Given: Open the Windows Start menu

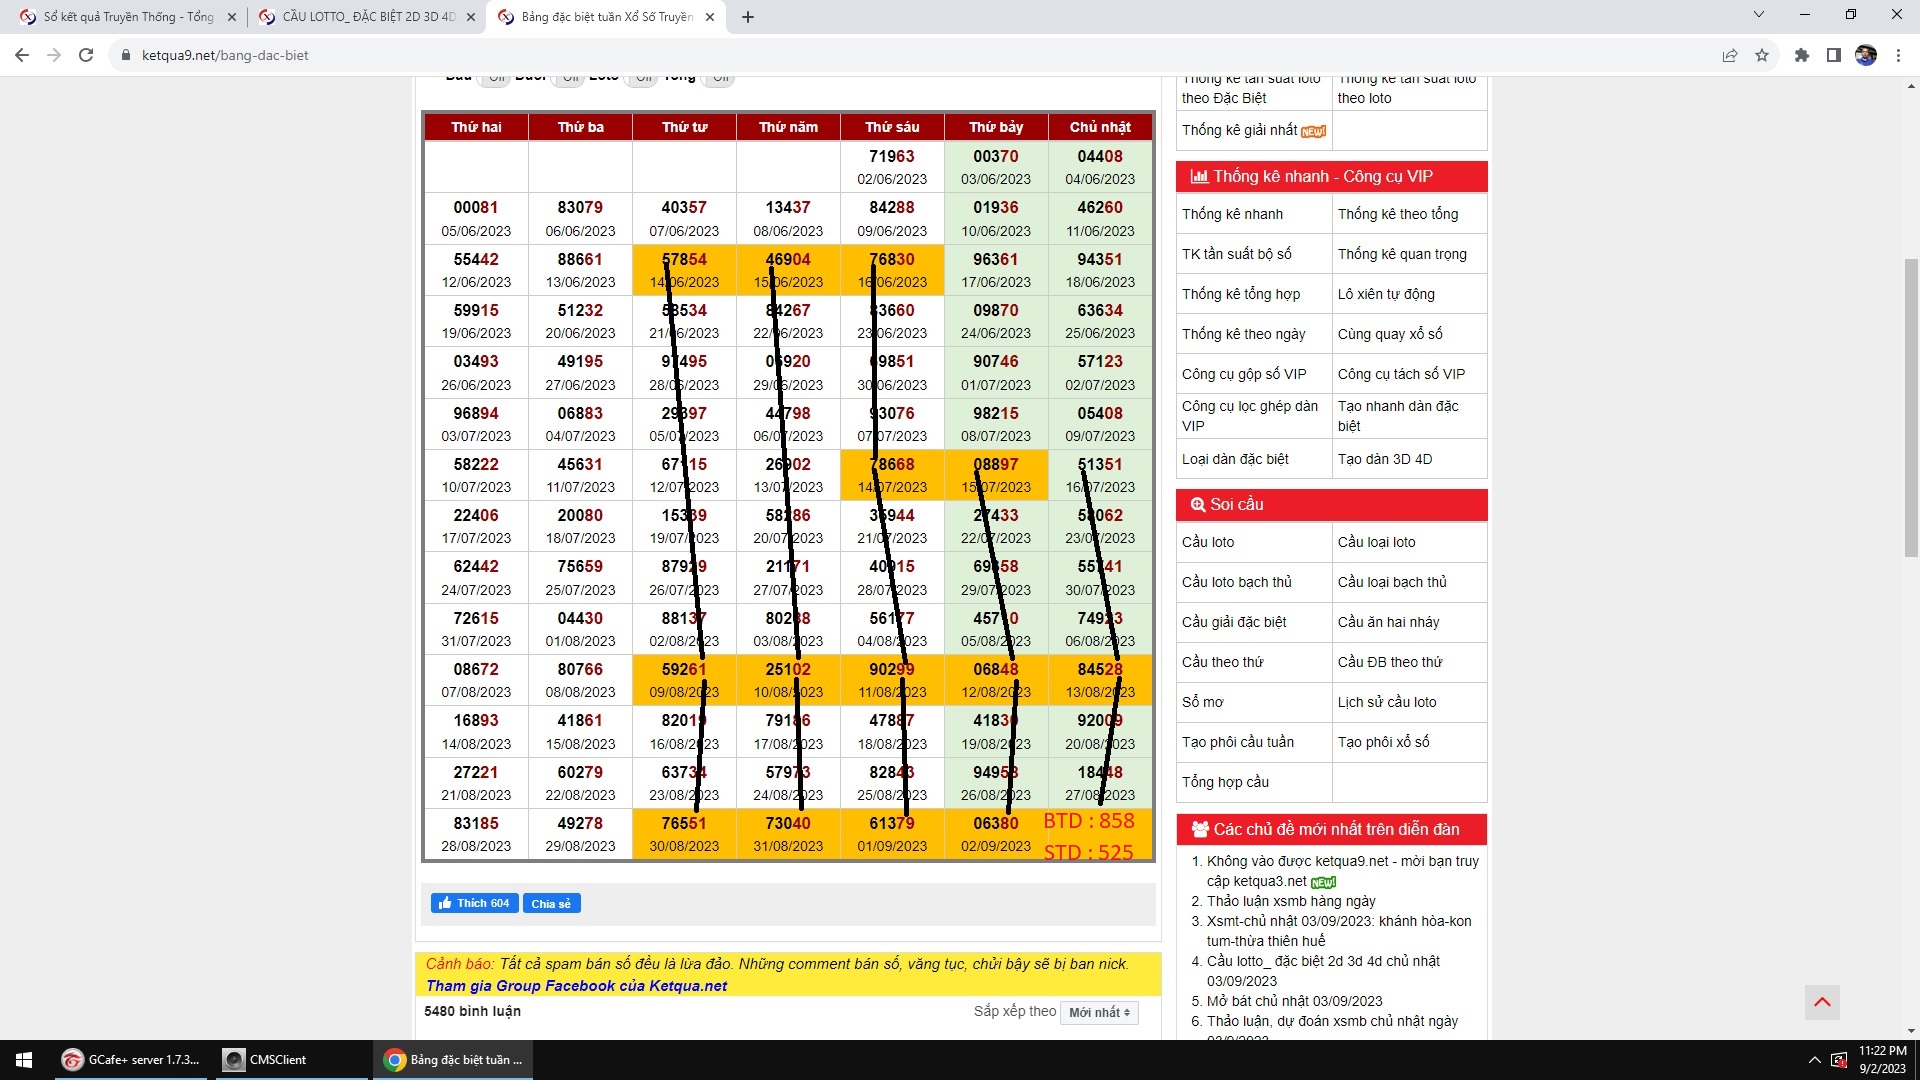Looking at the screenshot, I should click(24, 1060).
